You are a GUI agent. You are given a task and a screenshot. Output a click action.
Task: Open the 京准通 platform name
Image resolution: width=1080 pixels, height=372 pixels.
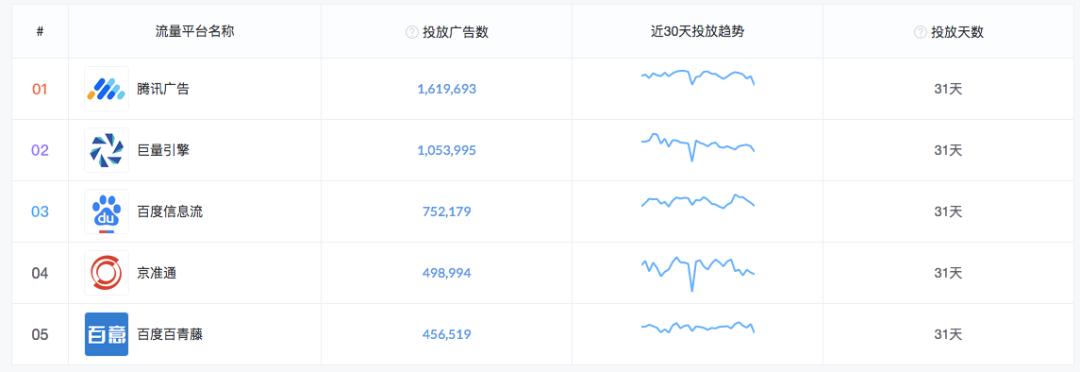(x=156, y=273)
